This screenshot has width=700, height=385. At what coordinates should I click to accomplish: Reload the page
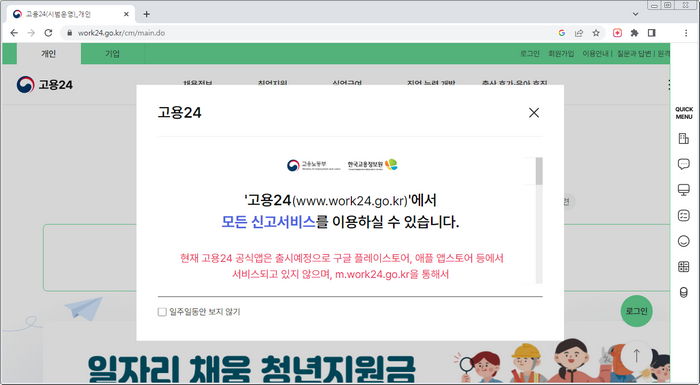point(48,33)
